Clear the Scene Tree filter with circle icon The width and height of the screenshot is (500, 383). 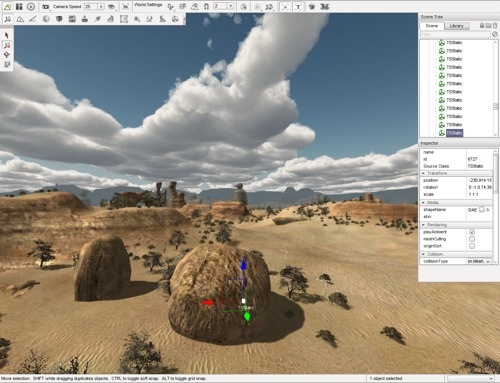pos(495,34)
